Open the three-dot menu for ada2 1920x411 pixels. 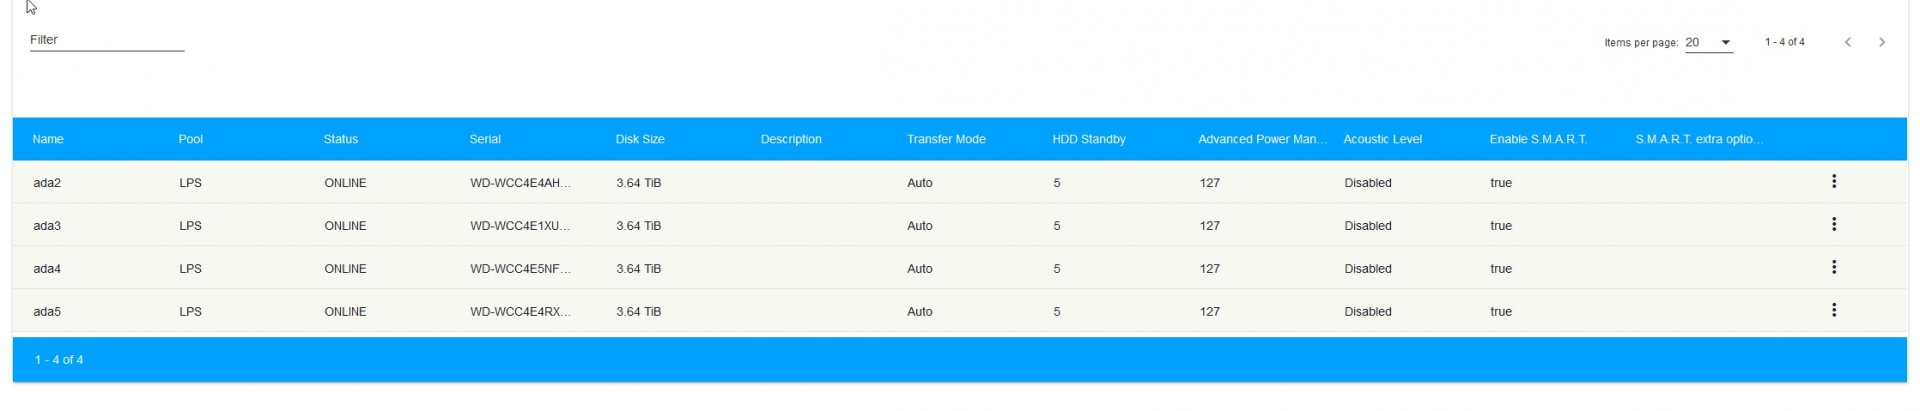(x=1833, y=182)
